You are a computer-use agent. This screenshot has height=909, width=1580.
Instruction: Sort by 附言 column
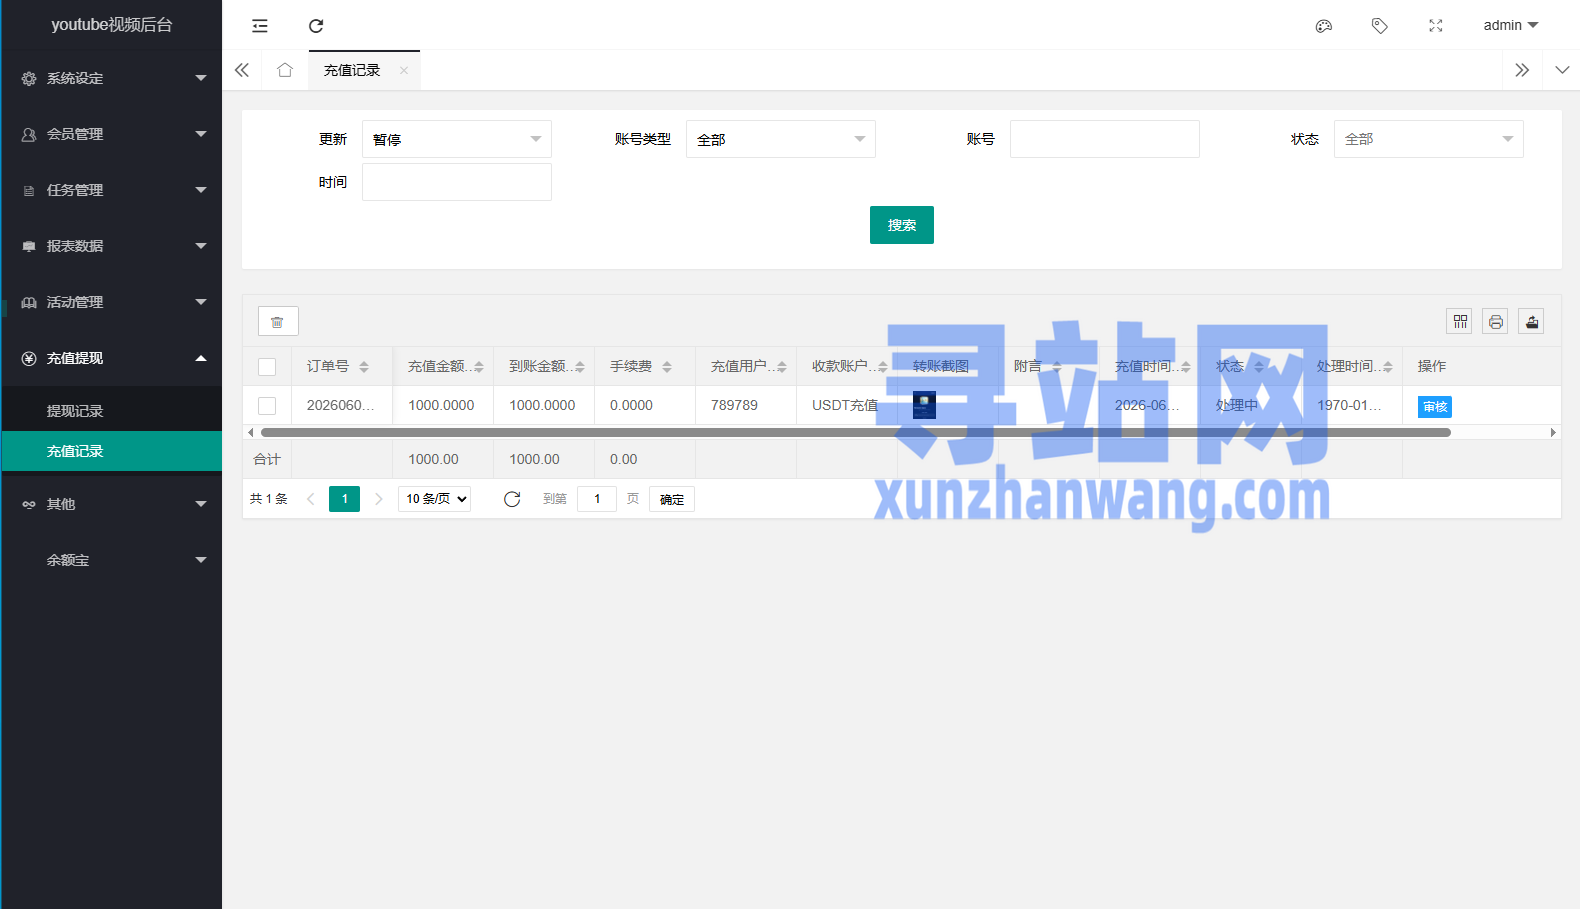1057,367
